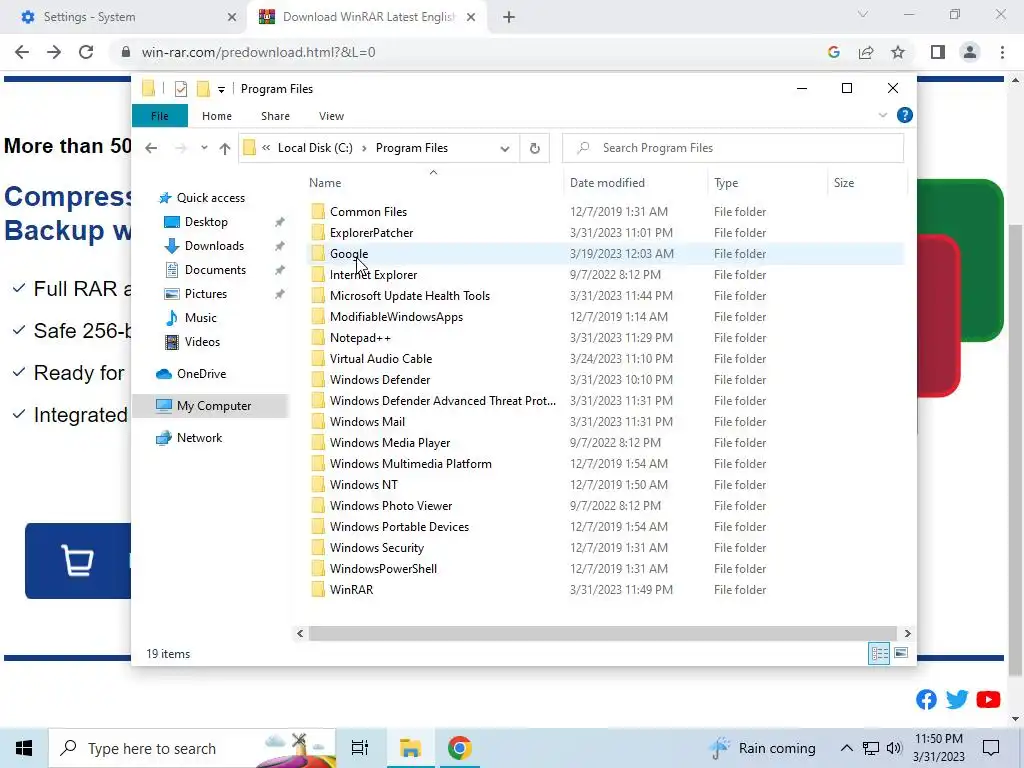Open the Windows Start menu

point(24,748)
